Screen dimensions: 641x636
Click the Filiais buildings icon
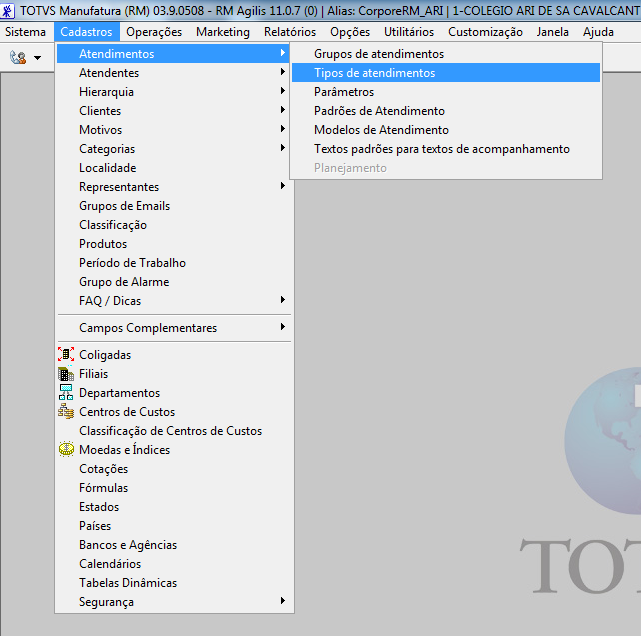(x=66, y=374)
